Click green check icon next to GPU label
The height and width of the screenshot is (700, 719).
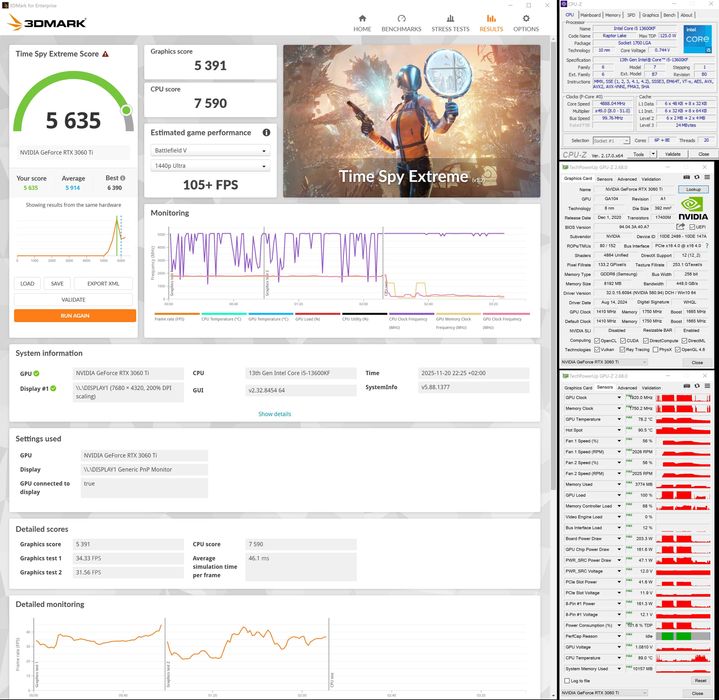(x=36, y=373)
